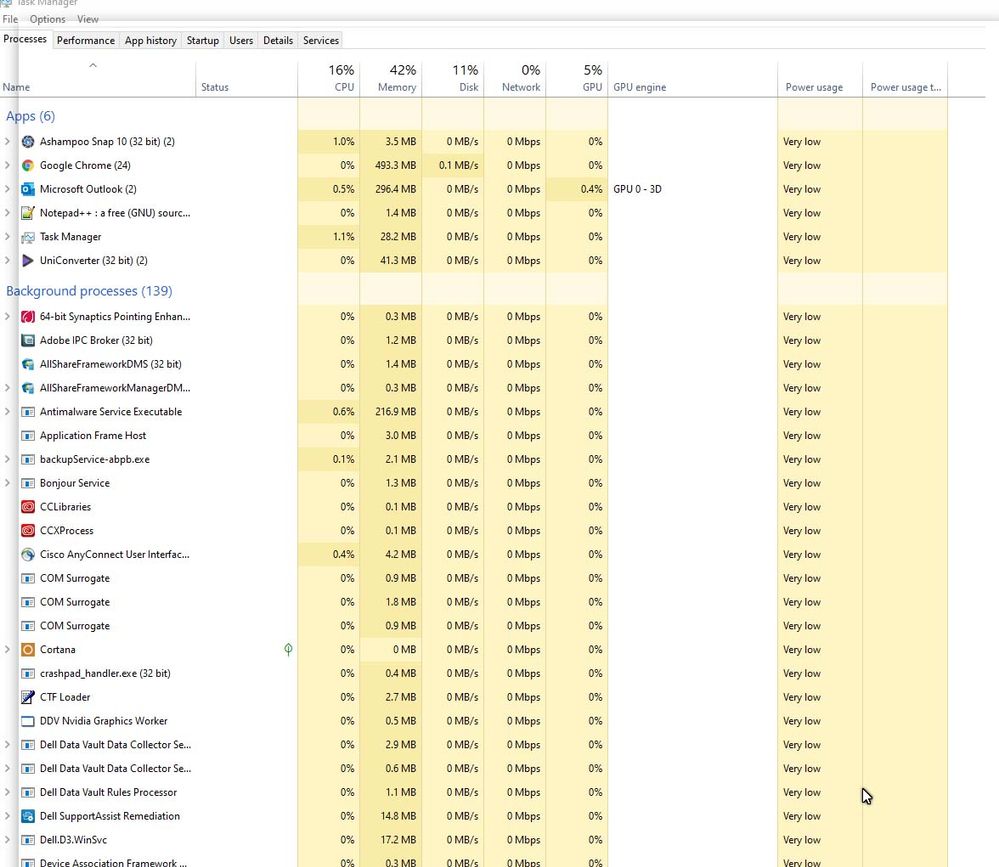Click the Adobe IPC Broker icon
The image size is (999, 867).
[27, 340]
